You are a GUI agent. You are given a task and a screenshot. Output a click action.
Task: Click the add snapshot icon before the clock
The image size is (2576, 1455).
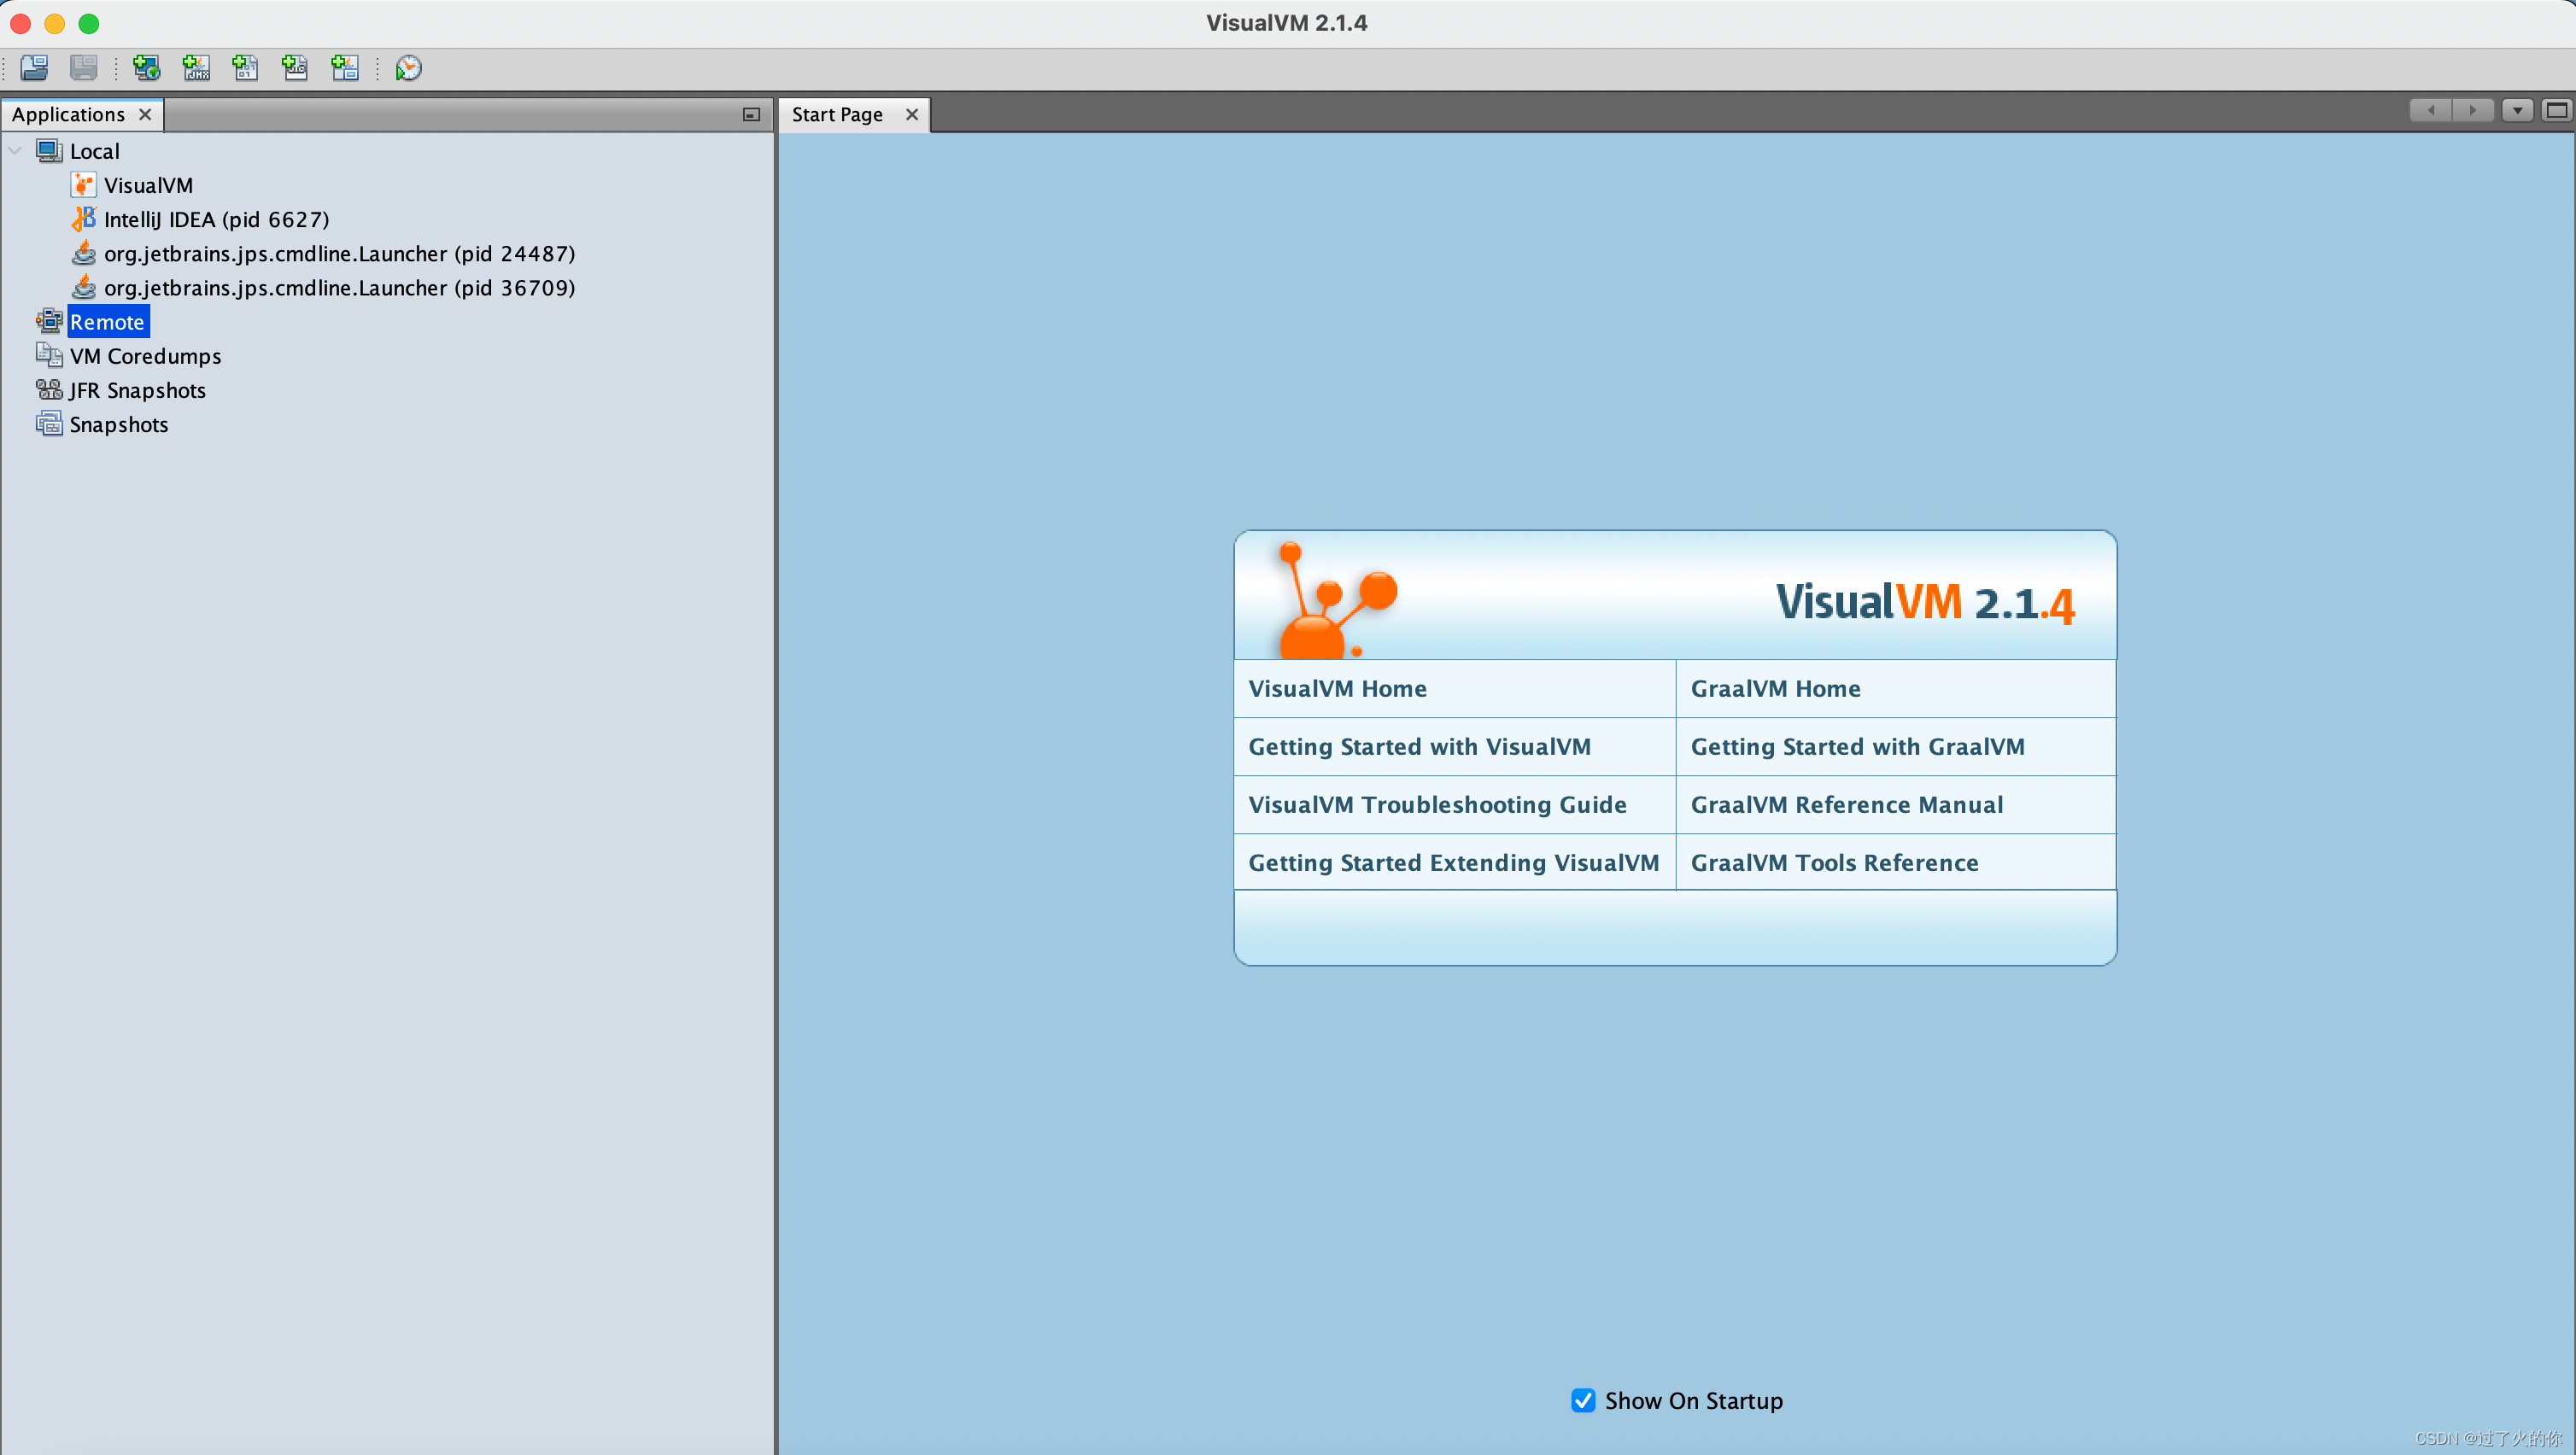point(344,68)
